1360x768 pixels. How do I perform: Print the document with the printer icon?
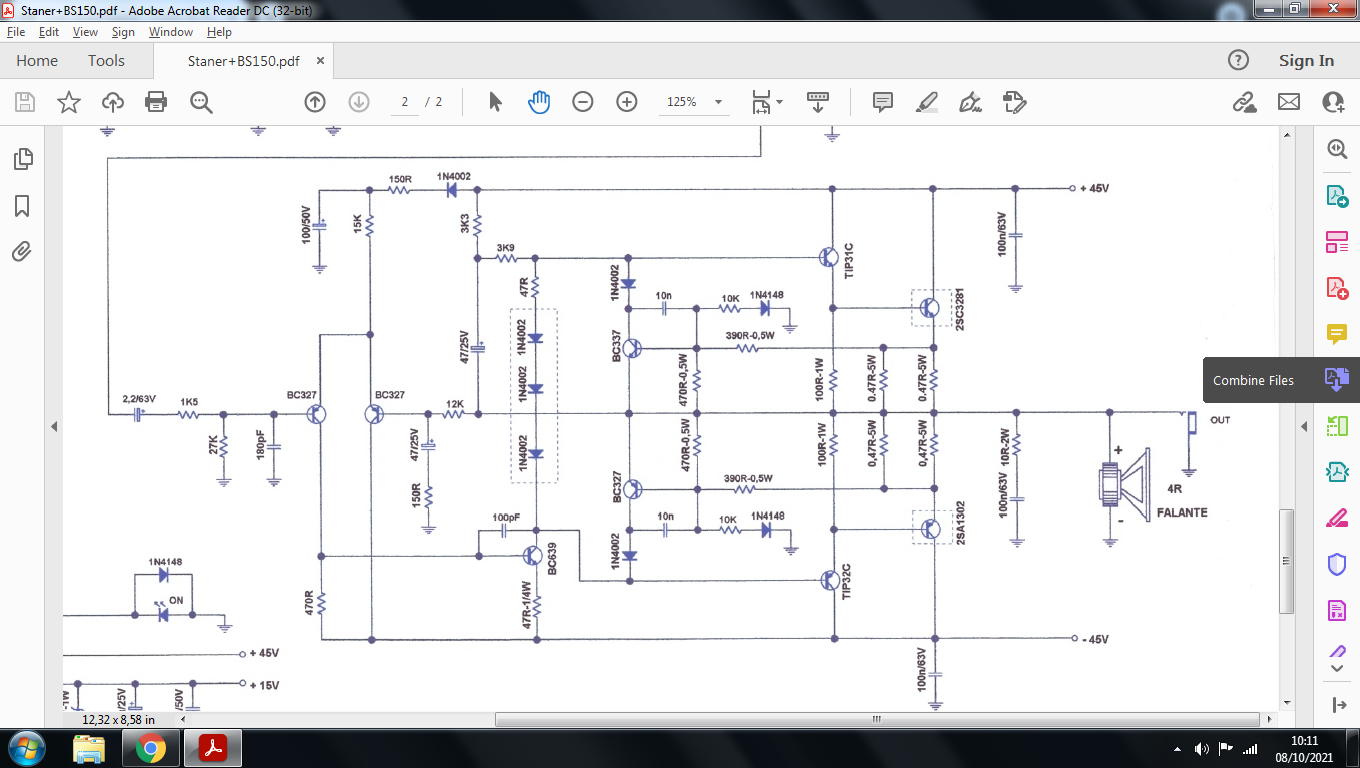[156, 102]
